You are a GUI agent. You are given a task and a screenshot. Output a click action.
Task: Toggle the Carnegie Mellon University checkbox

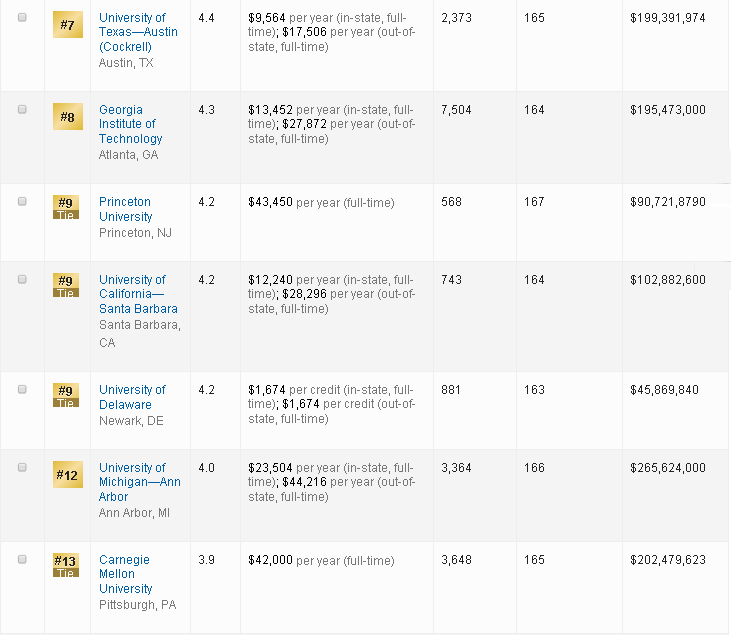[x=22, y=560]
